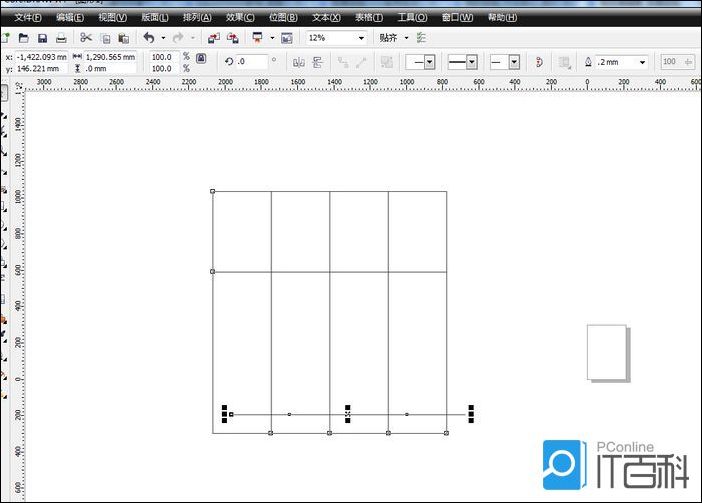The height and width of the screenshot is (503, 702).
Task: Open the .2 mm outline width dropdown
Action: click(x=642, y=62)
